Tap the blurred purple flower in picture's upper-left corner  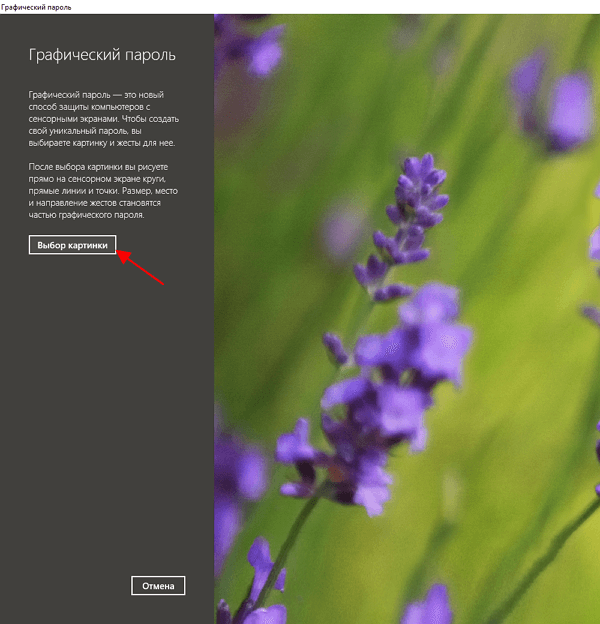pos(251,46)
